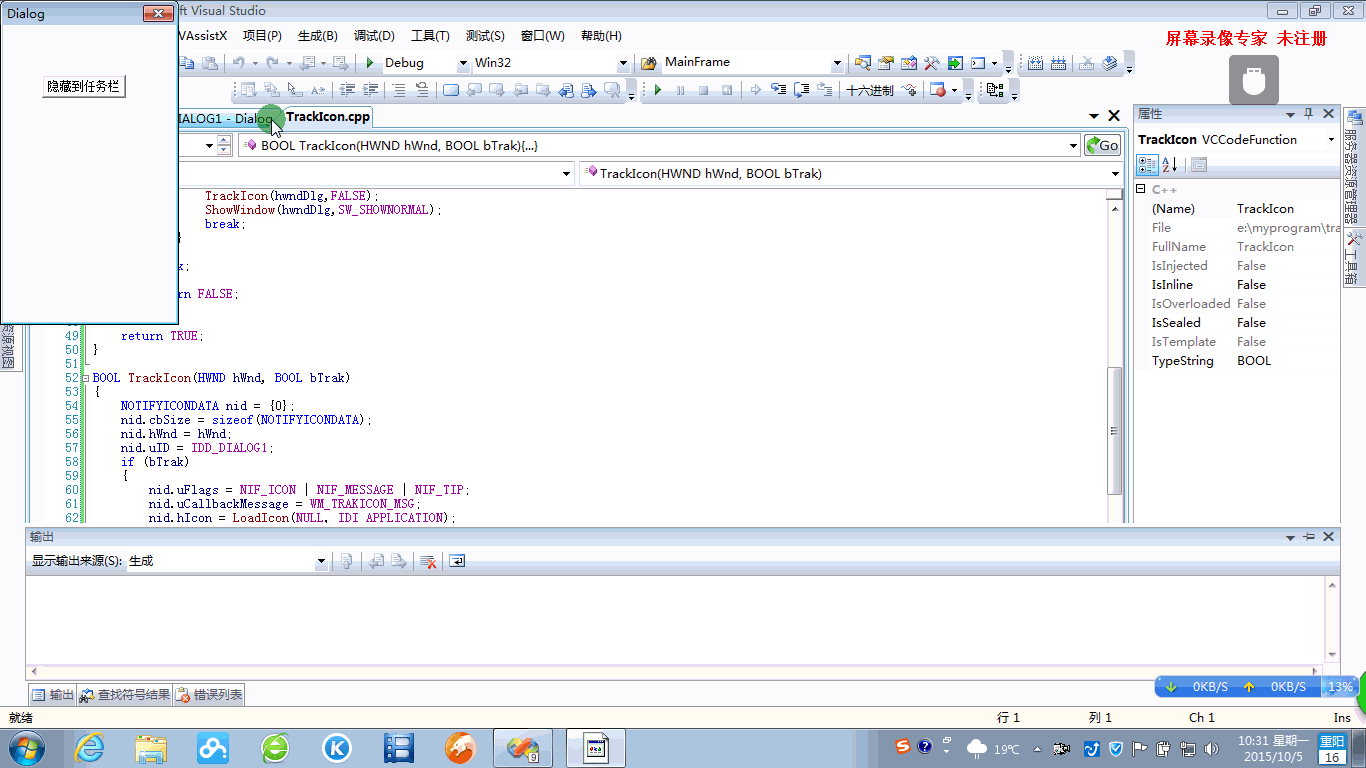Open the Output source dropdown (生成)
The height and width of the screenshot is (768, 1366).
[321, 562]
